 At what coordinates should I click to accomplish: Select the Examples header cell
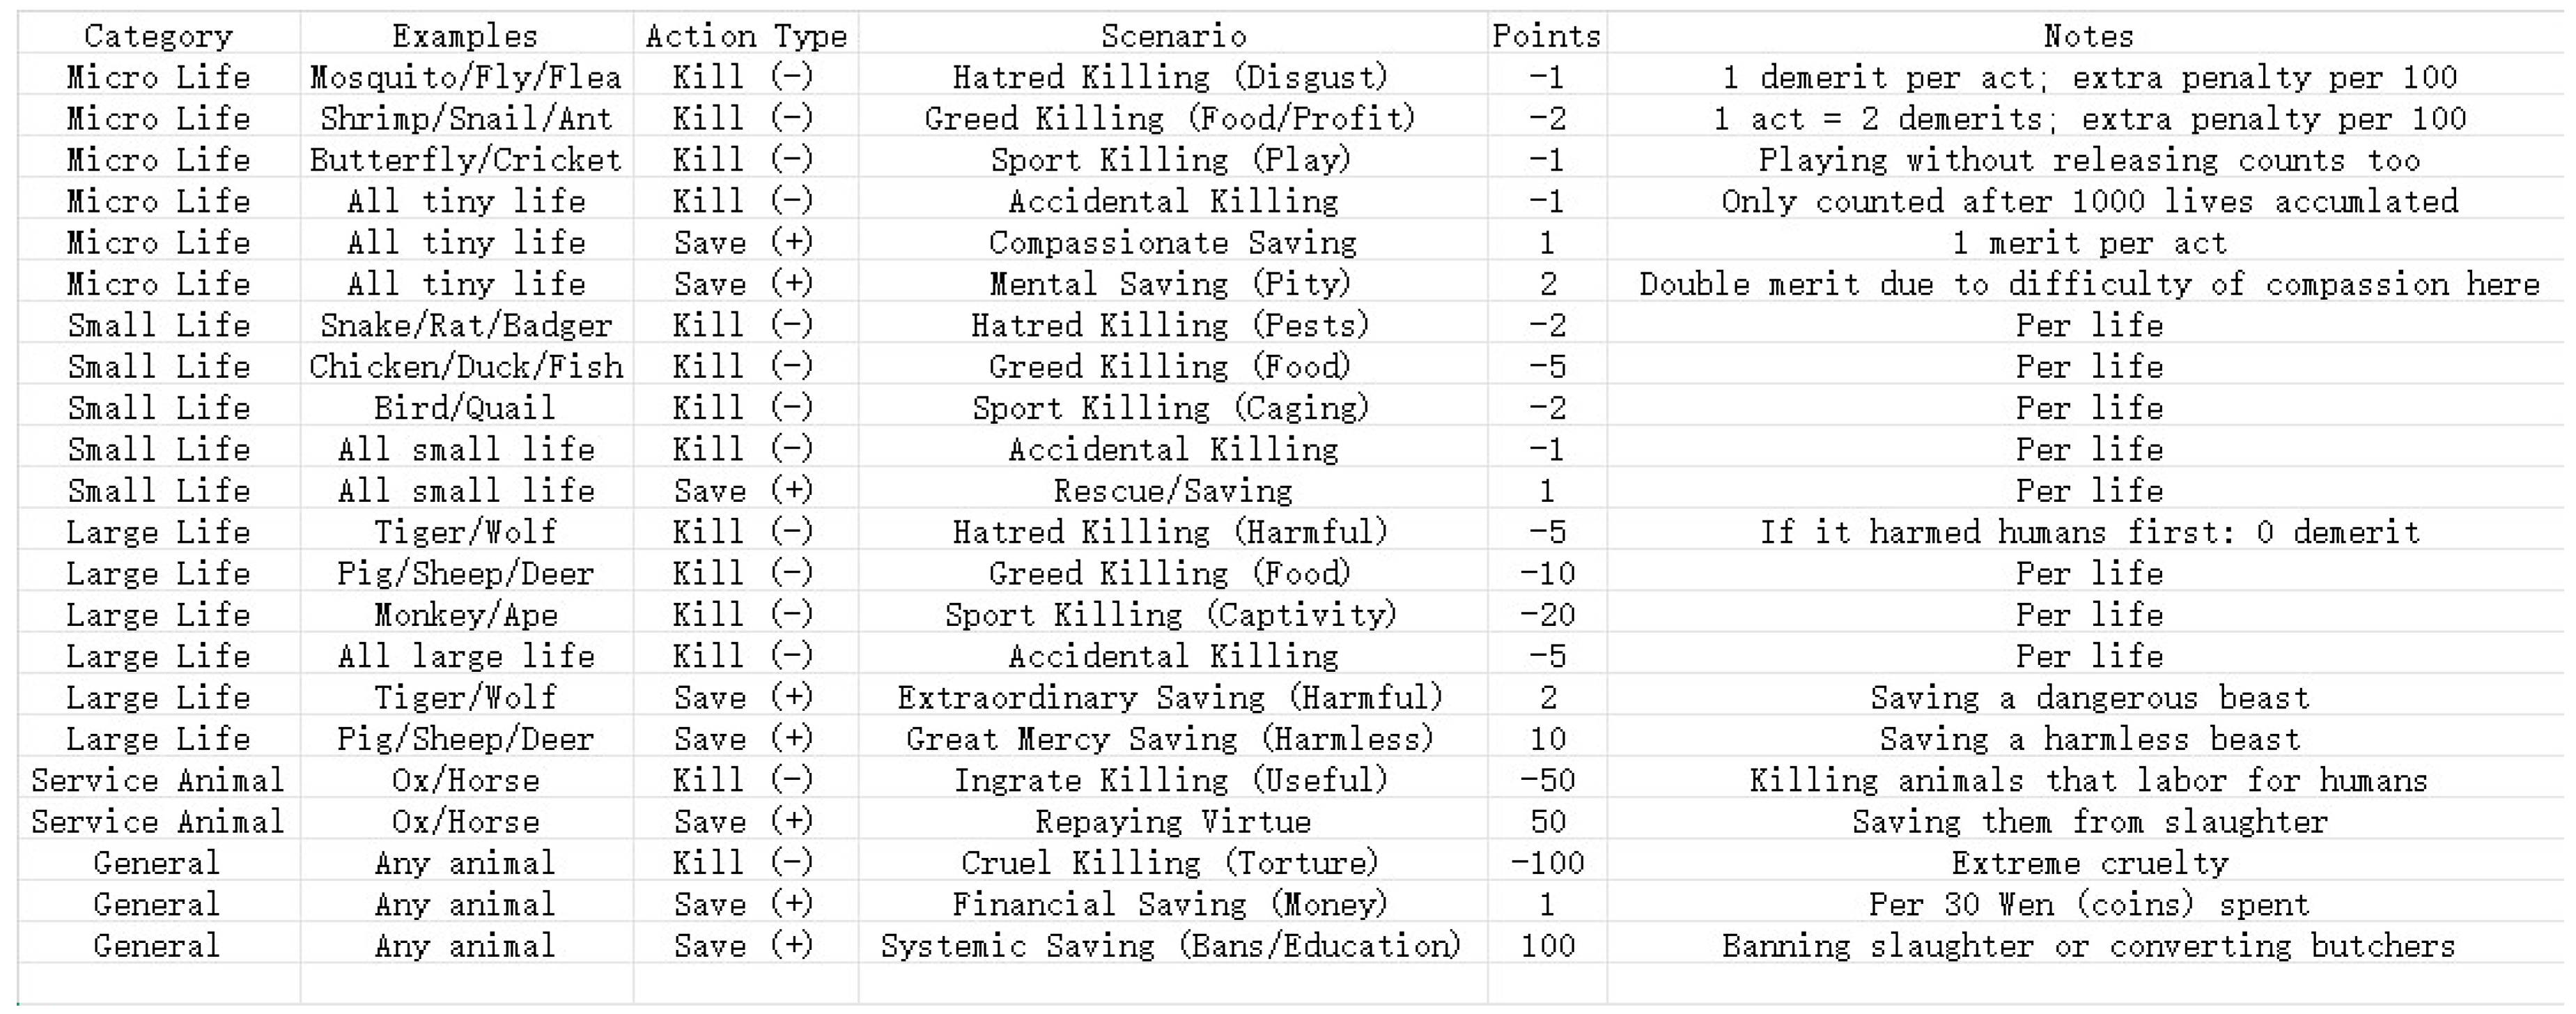[465, 36]
